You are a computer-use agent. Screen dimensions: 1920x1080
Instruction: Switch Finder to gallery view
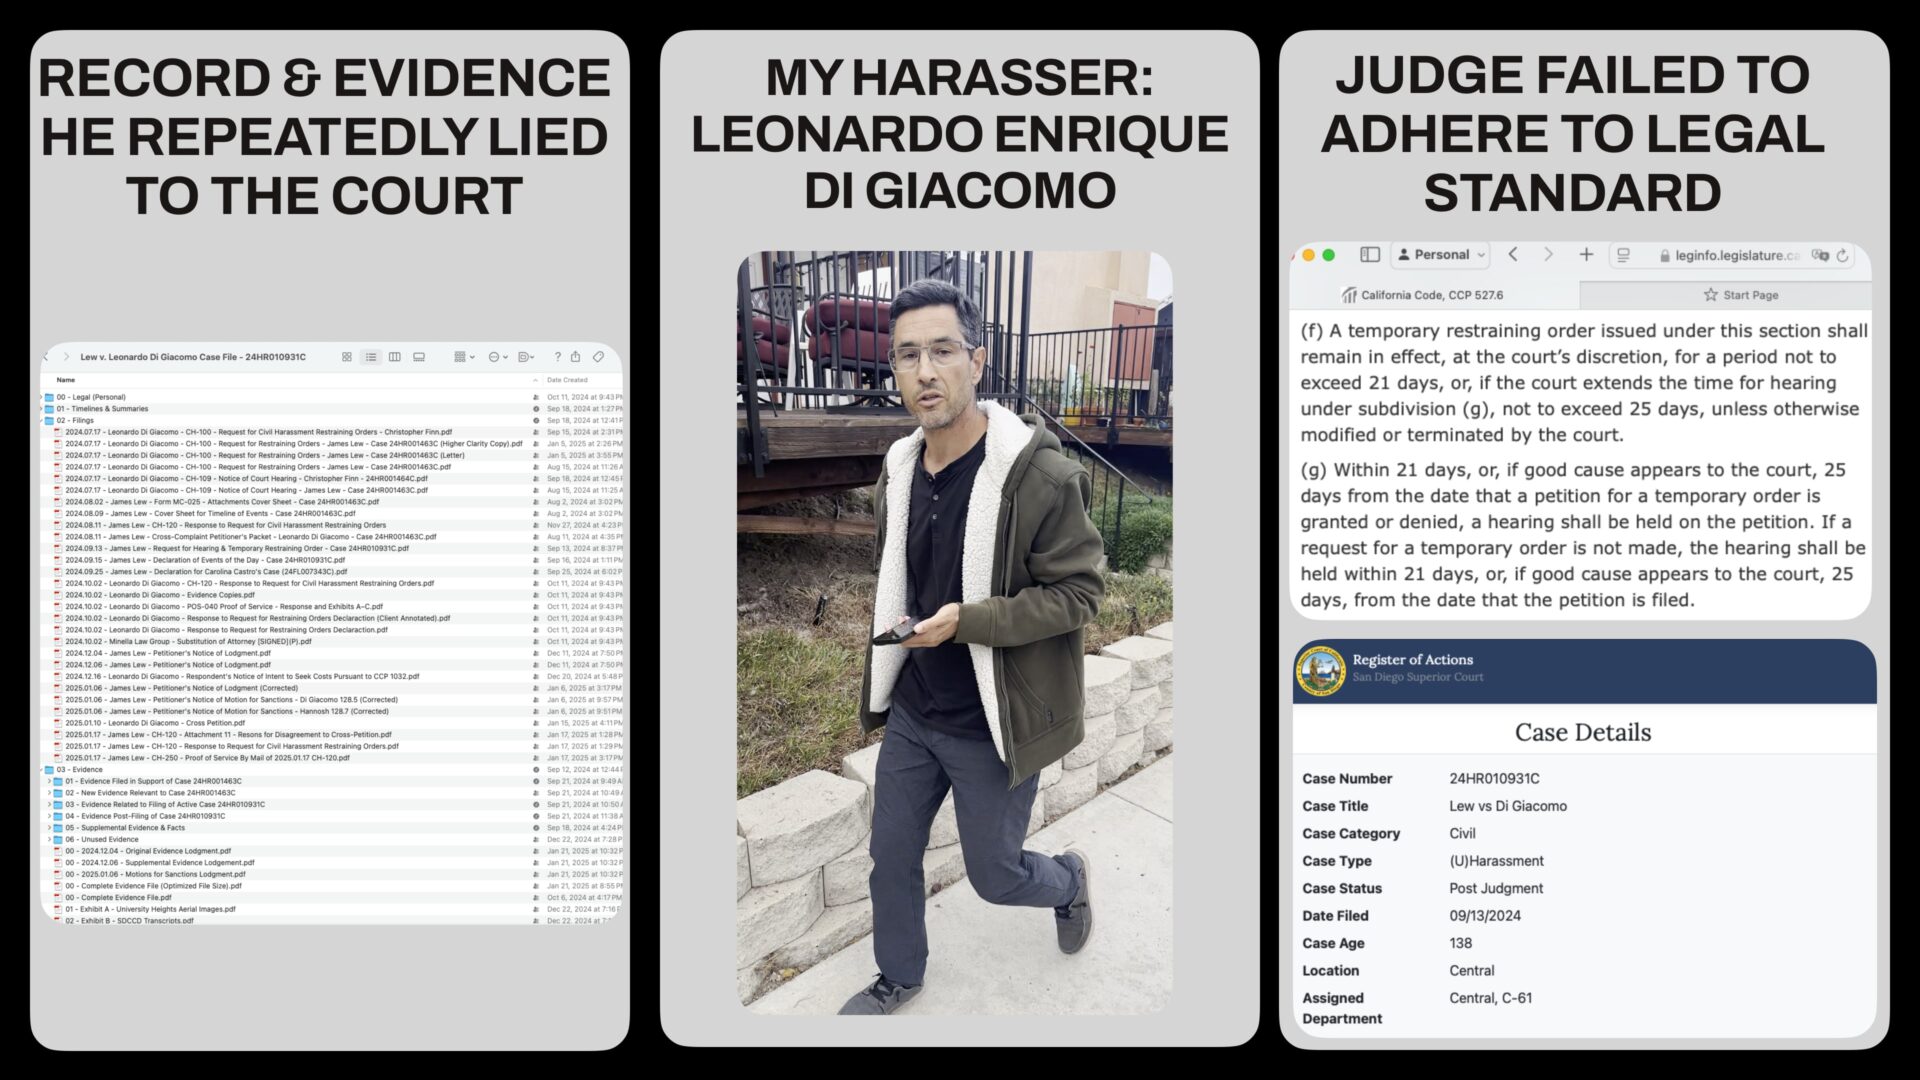419,357
